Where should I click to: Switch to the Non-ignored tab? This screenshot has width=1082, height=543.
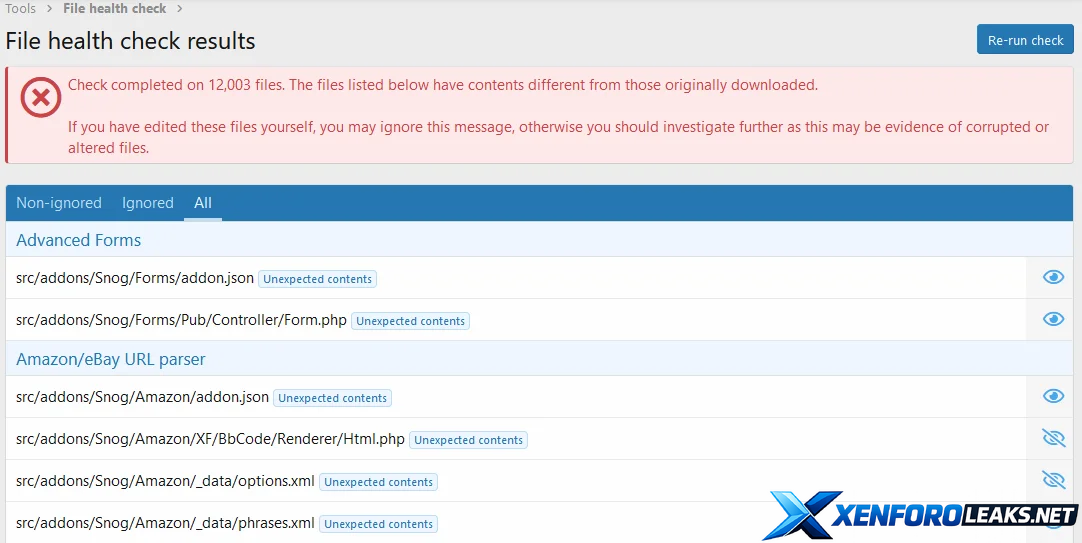click(x=59, y=203)
